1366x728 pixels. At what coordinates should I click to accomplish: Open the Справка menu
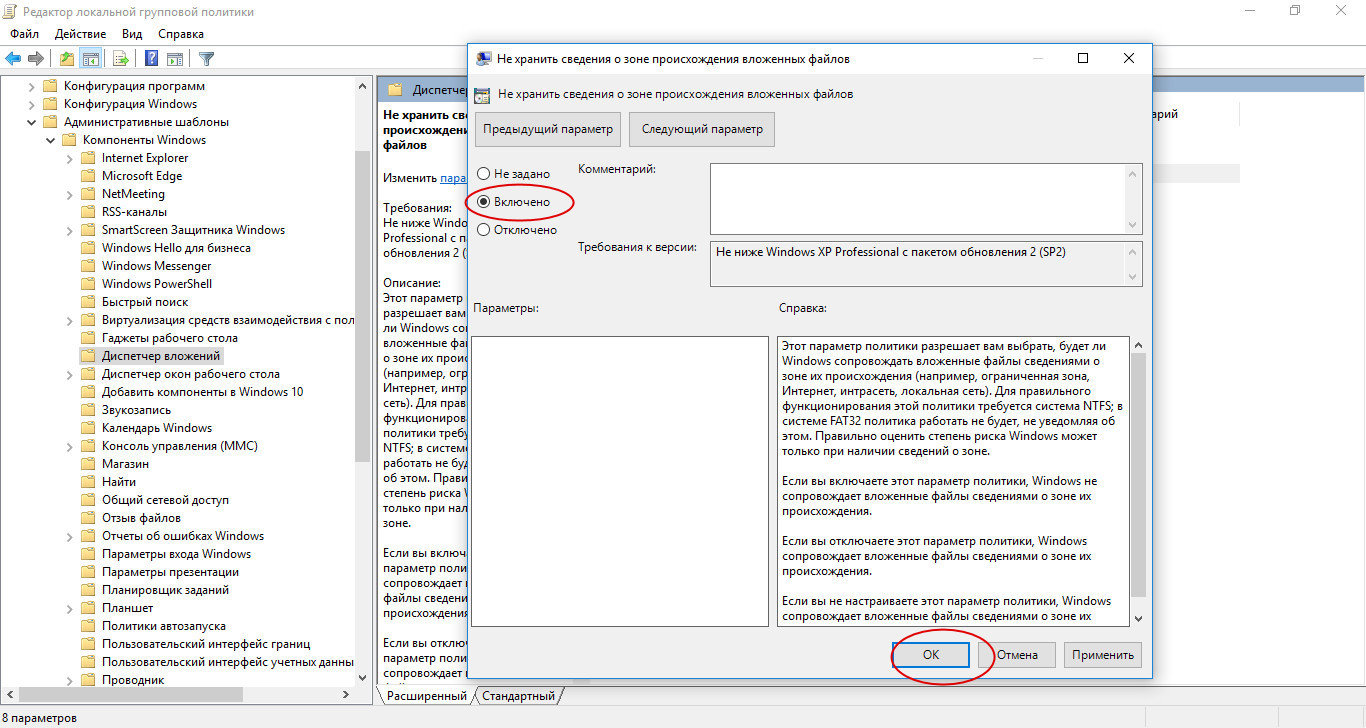click(181, 34)
